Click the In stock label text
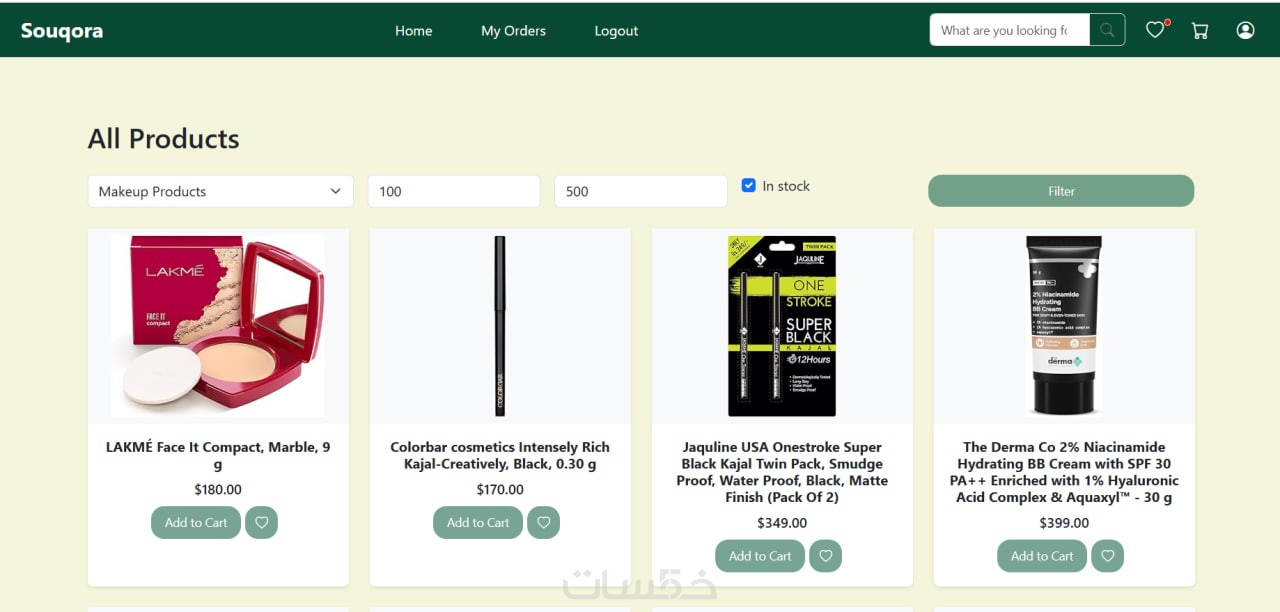 786,186
